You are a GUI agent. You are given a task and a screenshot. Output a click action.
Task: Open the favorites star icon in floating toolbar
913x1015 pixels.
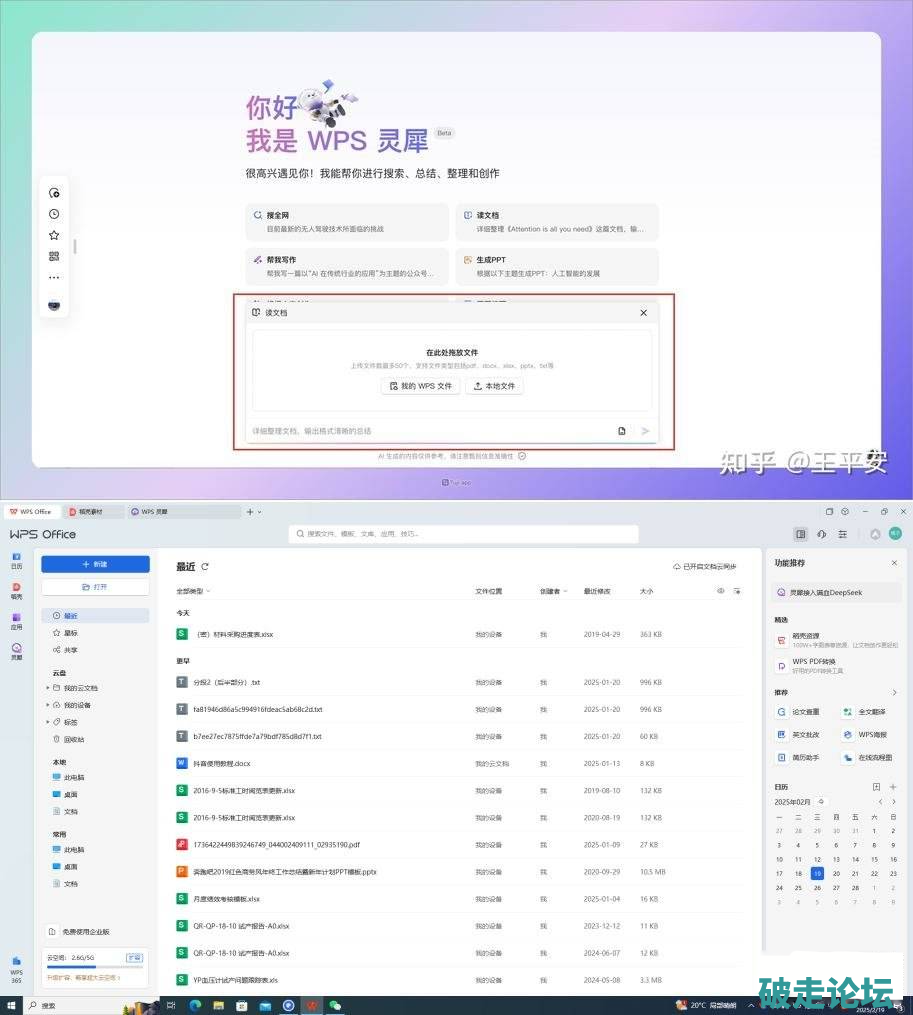(54, 235)
